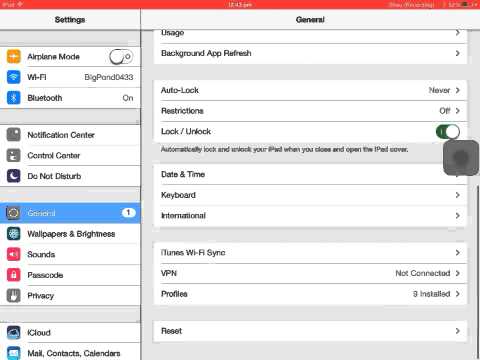Screen dimensions: 480x360
Task: Tap the Mail, Contacts, Calendars icon
Action: coord(14,353)
